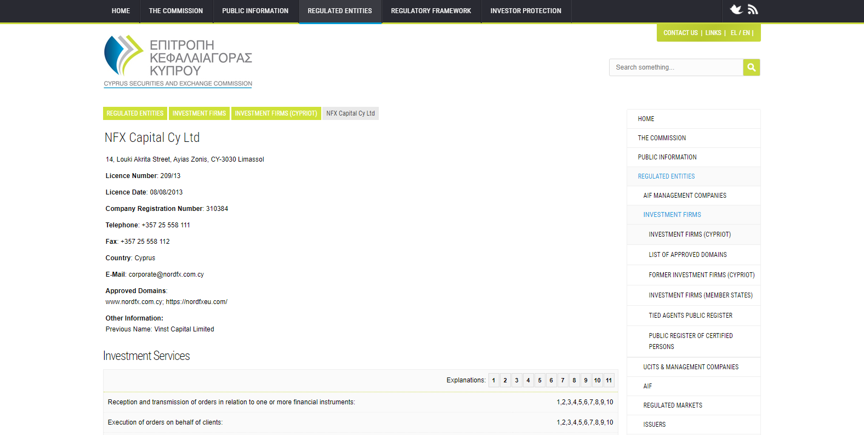Screen dimensions: 864x435
Task: Click the www.nordfx.com.cy approved domain
Action: (x=134, y=302)
